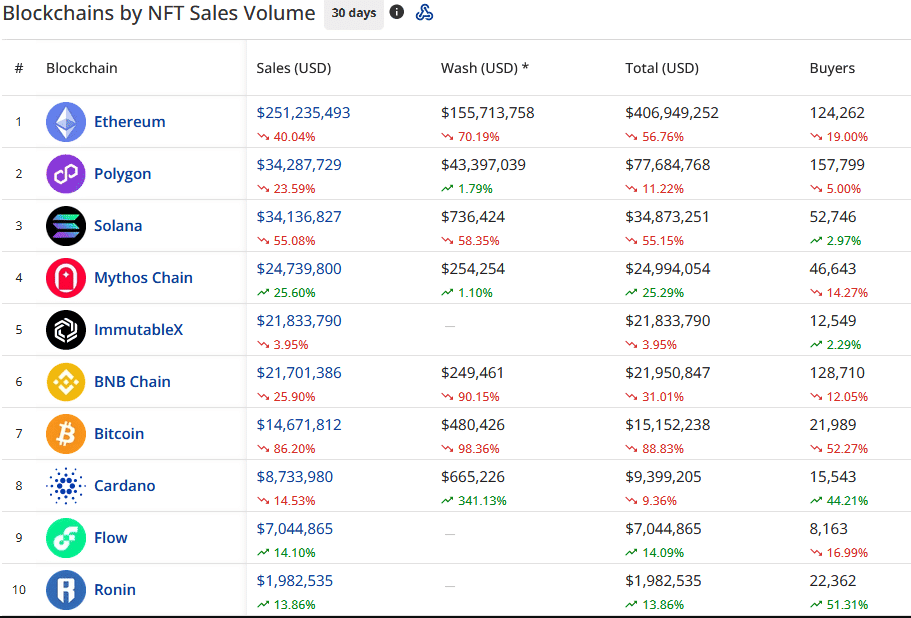The image size is (911, 618).
Task: Click Cardano sales value $8,733,980
Action: (x=295, y=477)
